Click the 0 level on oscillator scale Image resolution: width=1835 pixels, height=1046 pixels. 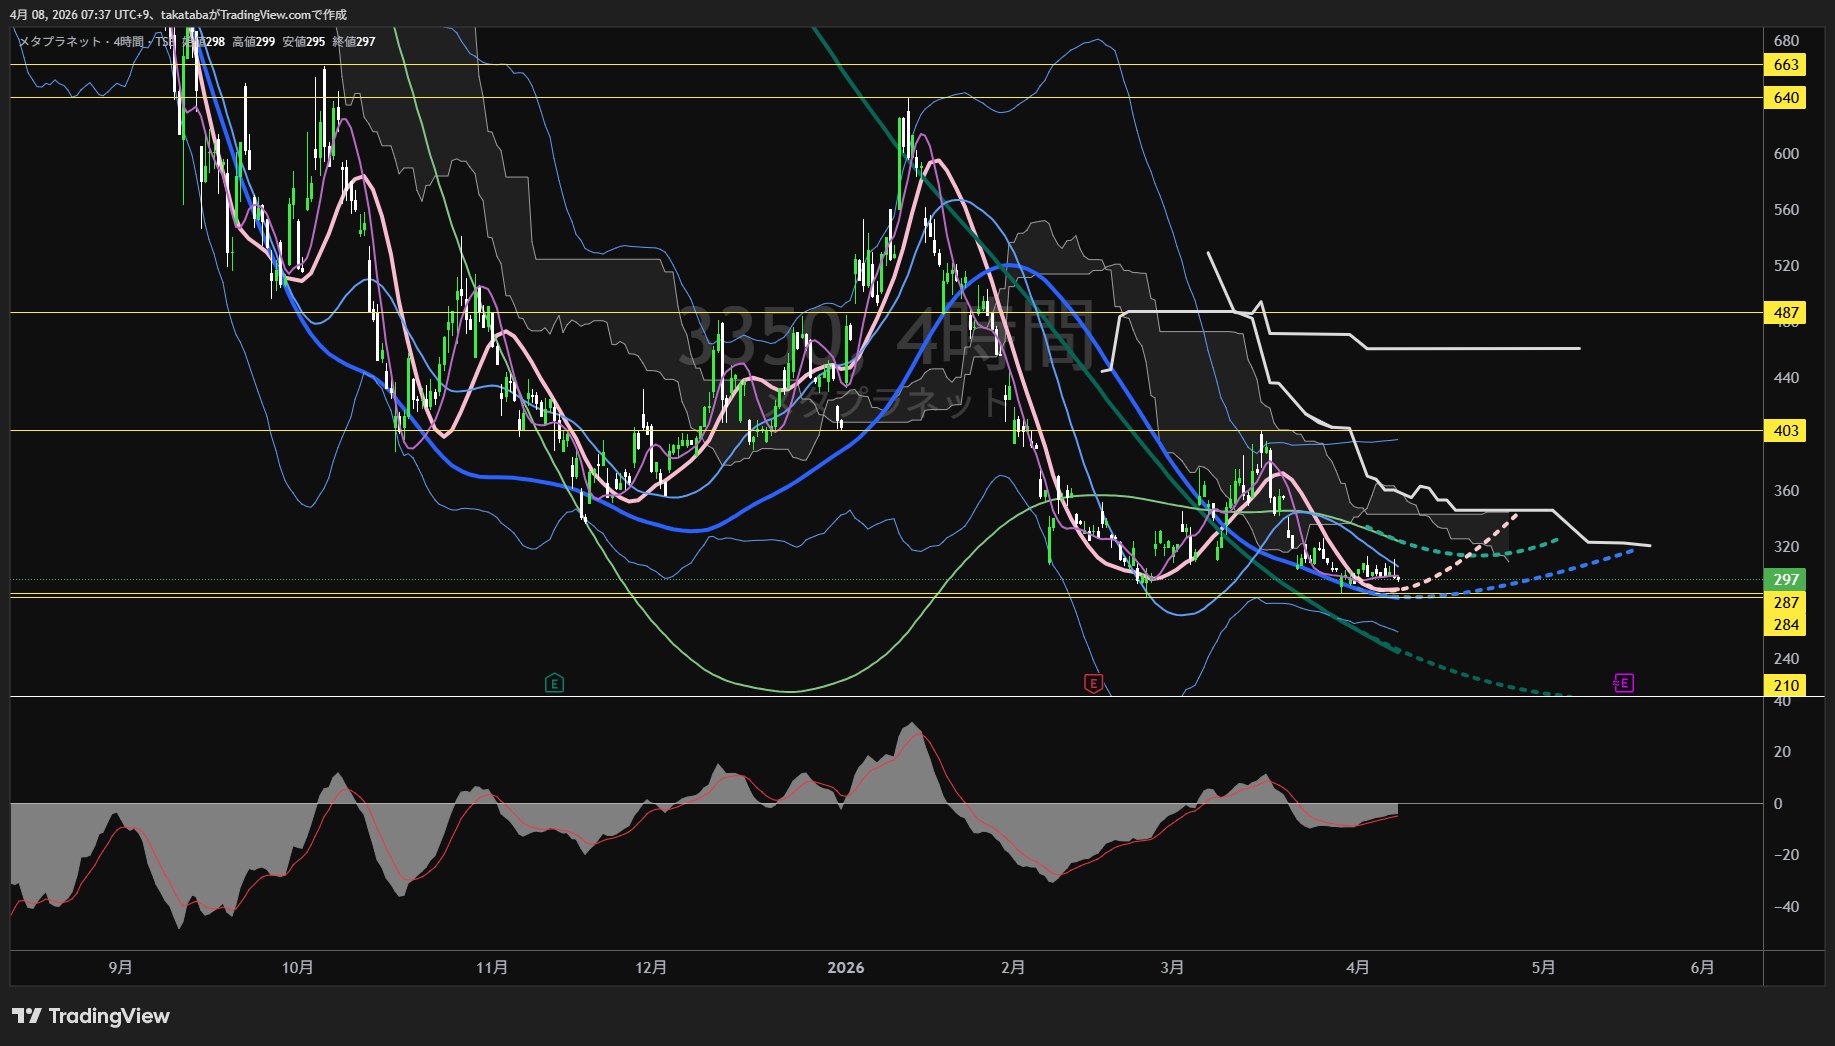[1777, 804]
